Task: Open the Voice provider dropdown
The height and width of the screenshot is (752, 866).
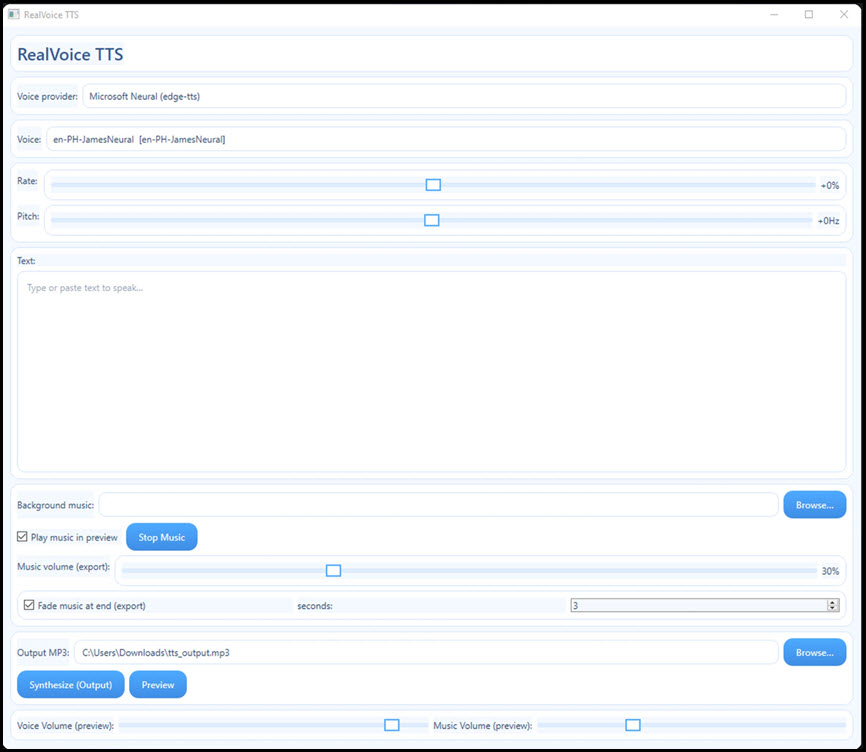Action: (464, 96)
